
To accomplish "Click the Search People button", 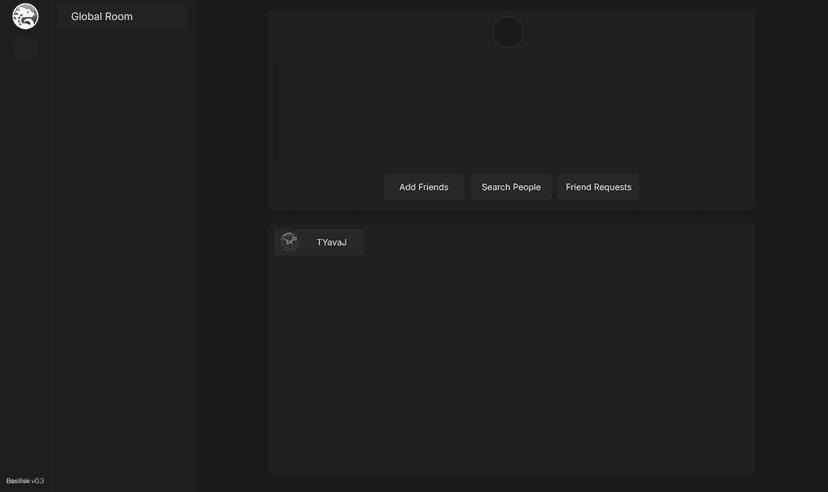I will [x=511, y=187].
